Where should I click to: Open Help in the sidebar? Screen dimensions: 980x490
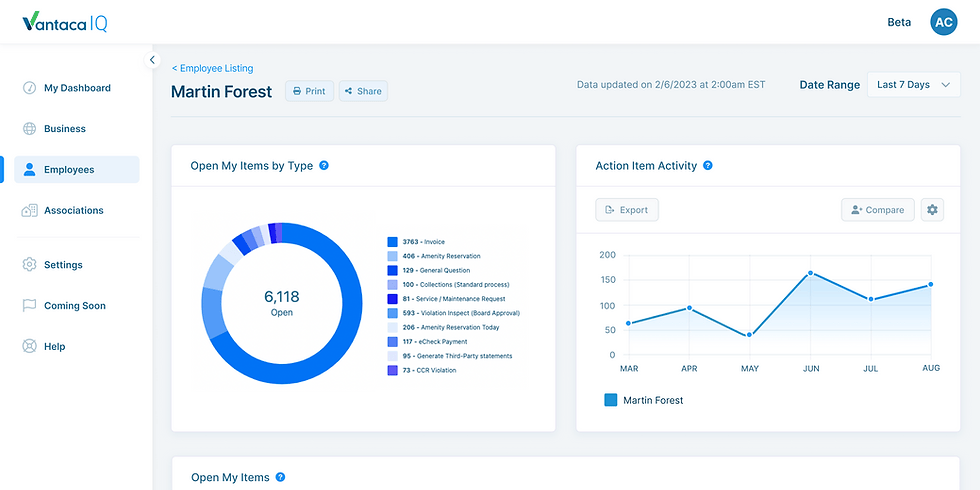[77, 346]
